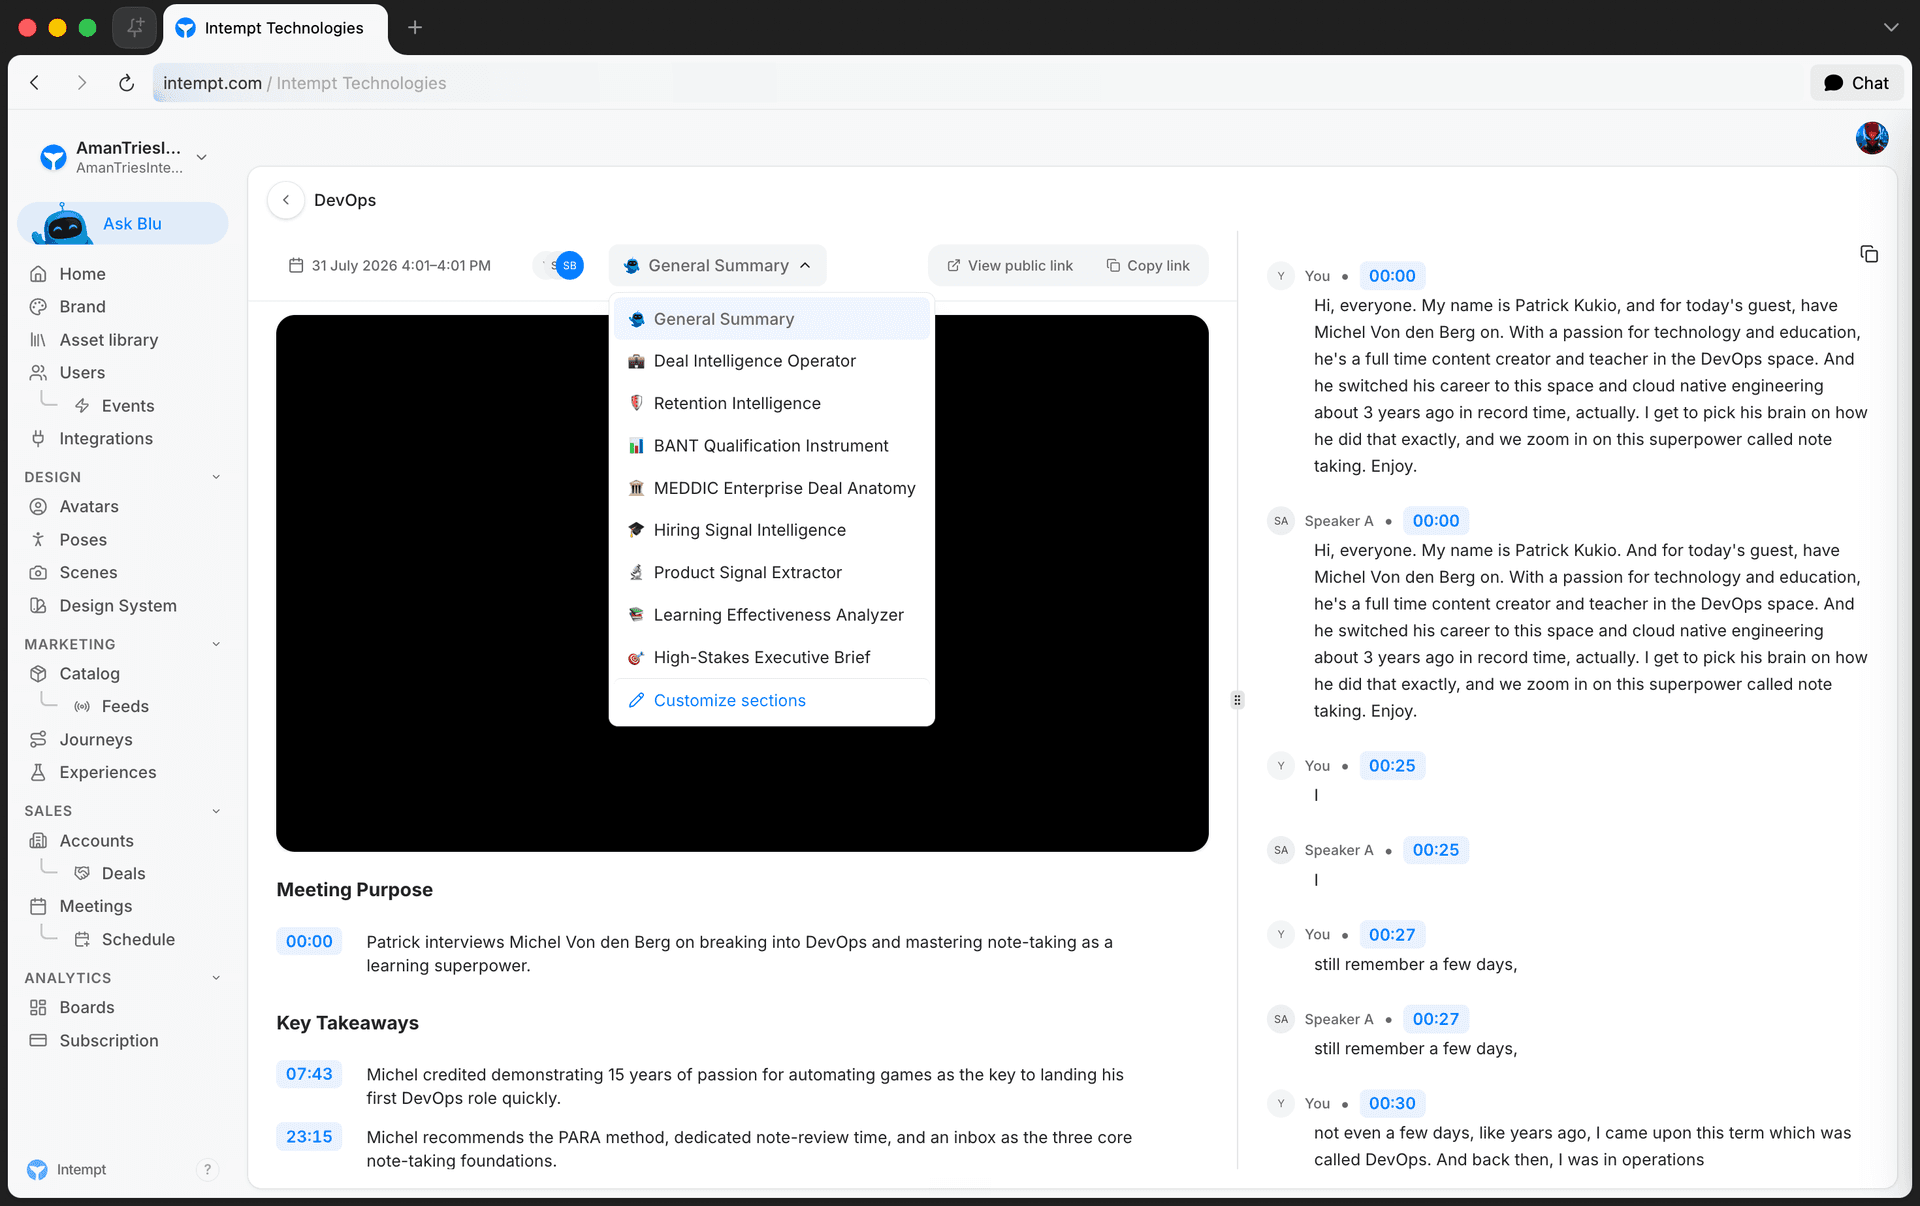This screenshot has height=1206, width=1920.
Task: Select High-Stakes Executive Brief
Action: pos(771,657)
